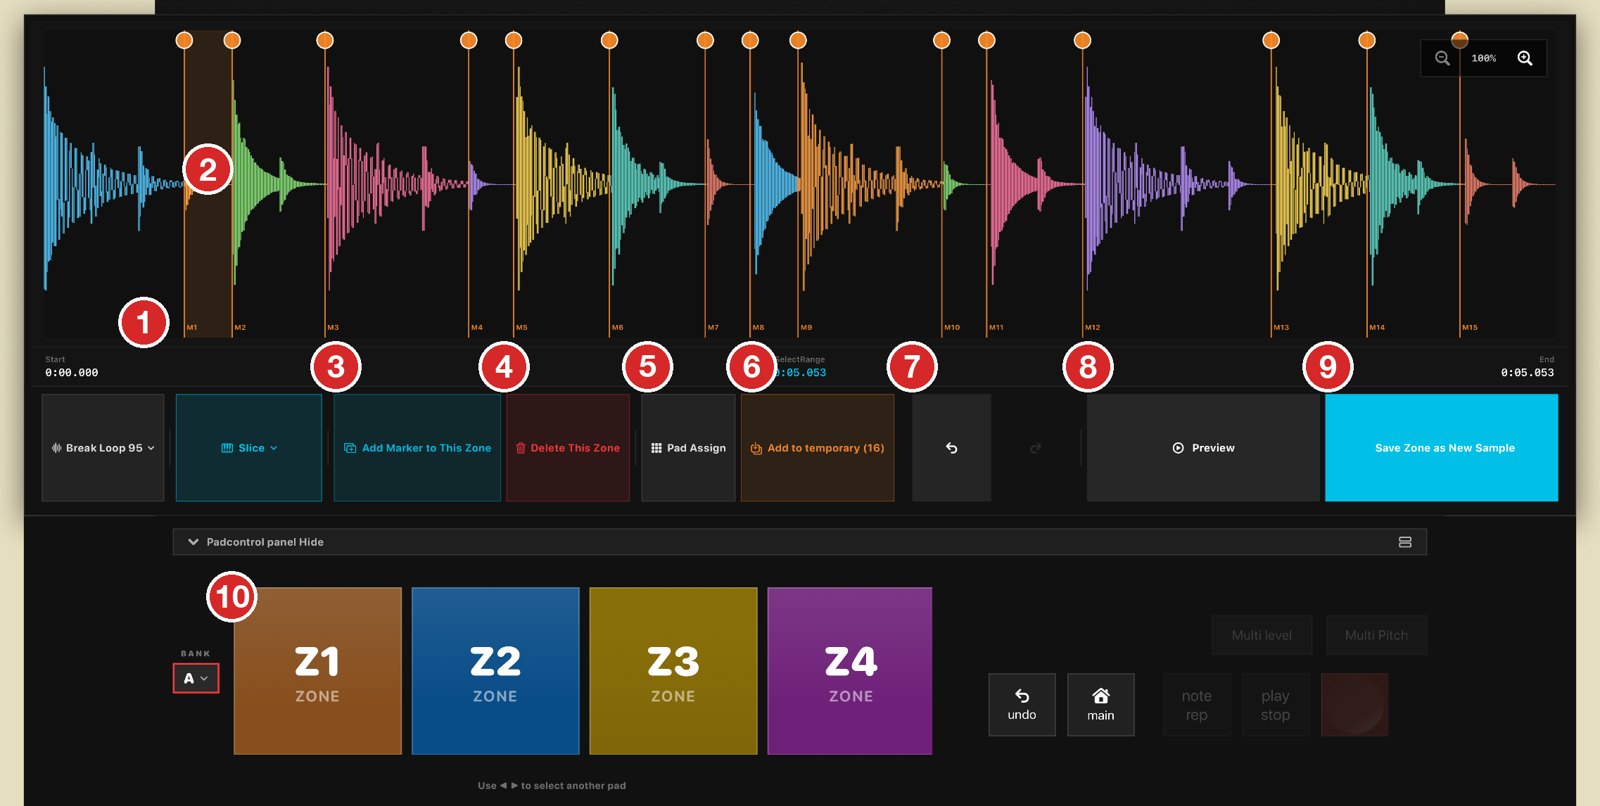Zoom out the waveform view
This screenshot has width=1600, height=806.
click(1442, 58)
